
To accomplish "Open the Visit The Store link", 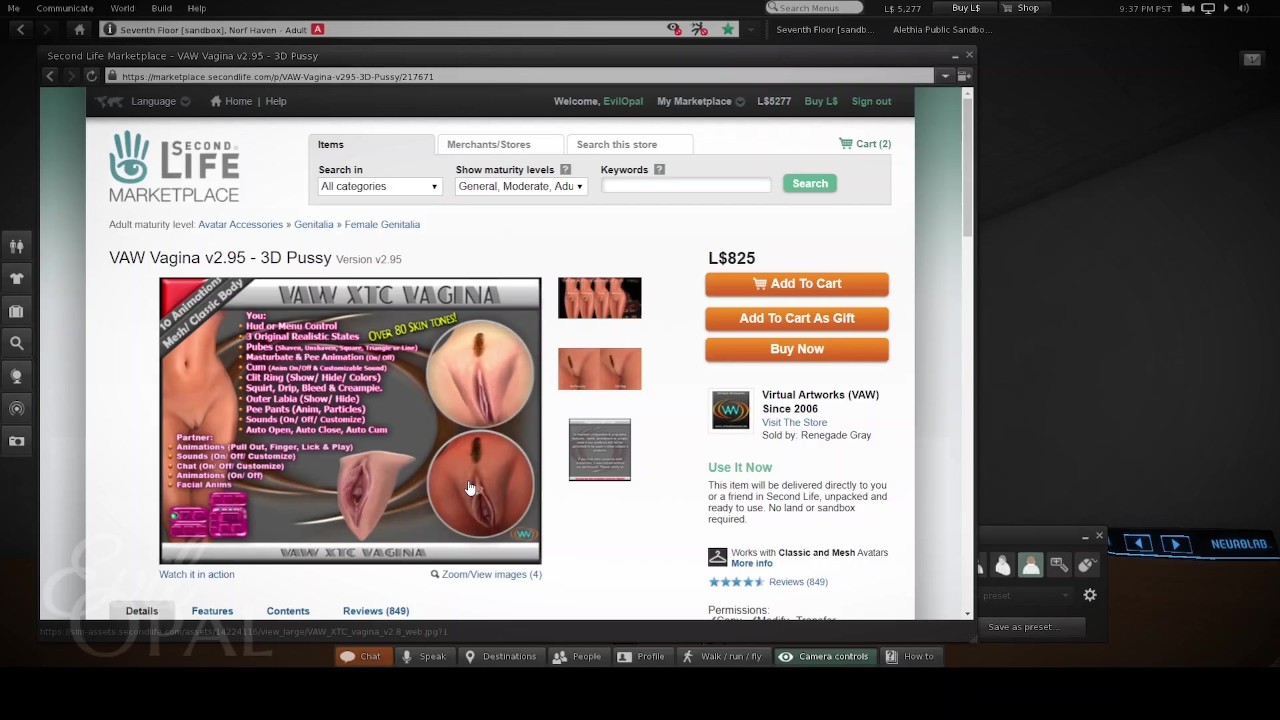I will (794, 422).
